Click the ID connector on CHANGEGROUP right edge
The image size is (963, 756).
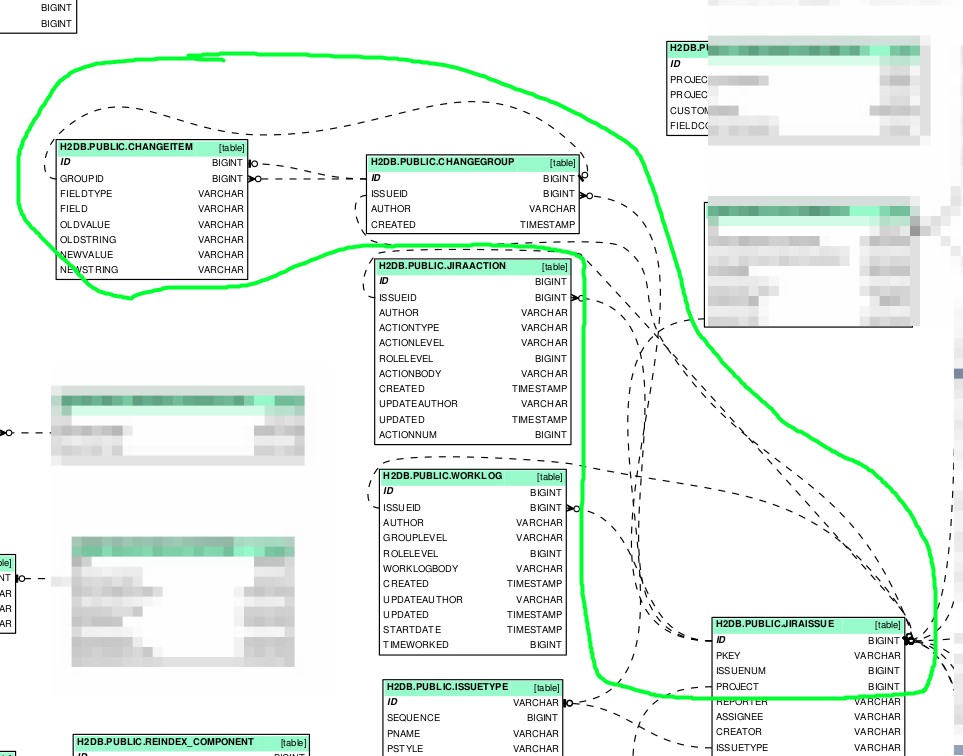[583, 176]
